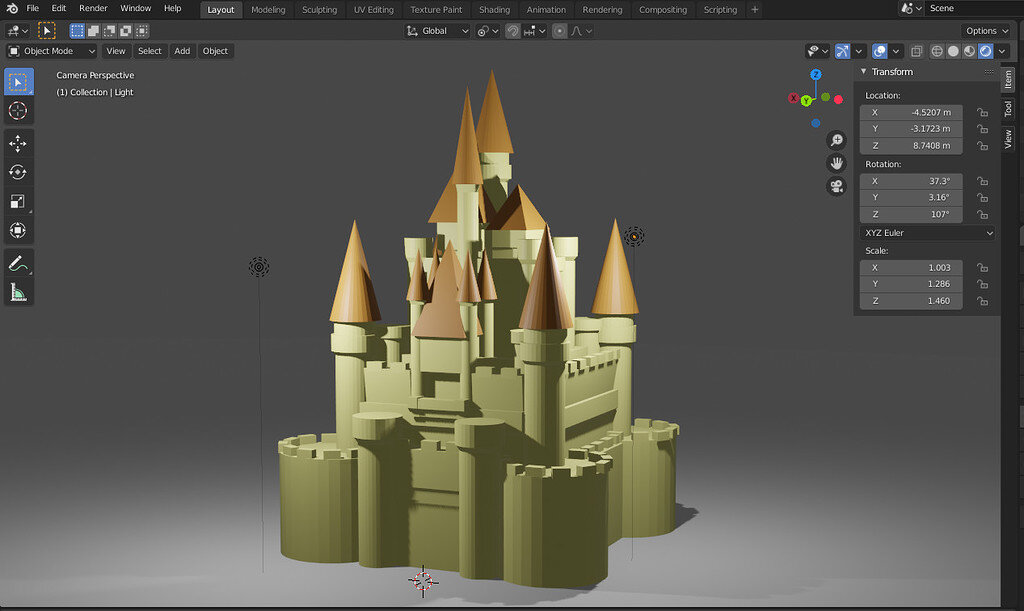
Task: Switch to the Shading workspace tab
Action: [494, 9]
